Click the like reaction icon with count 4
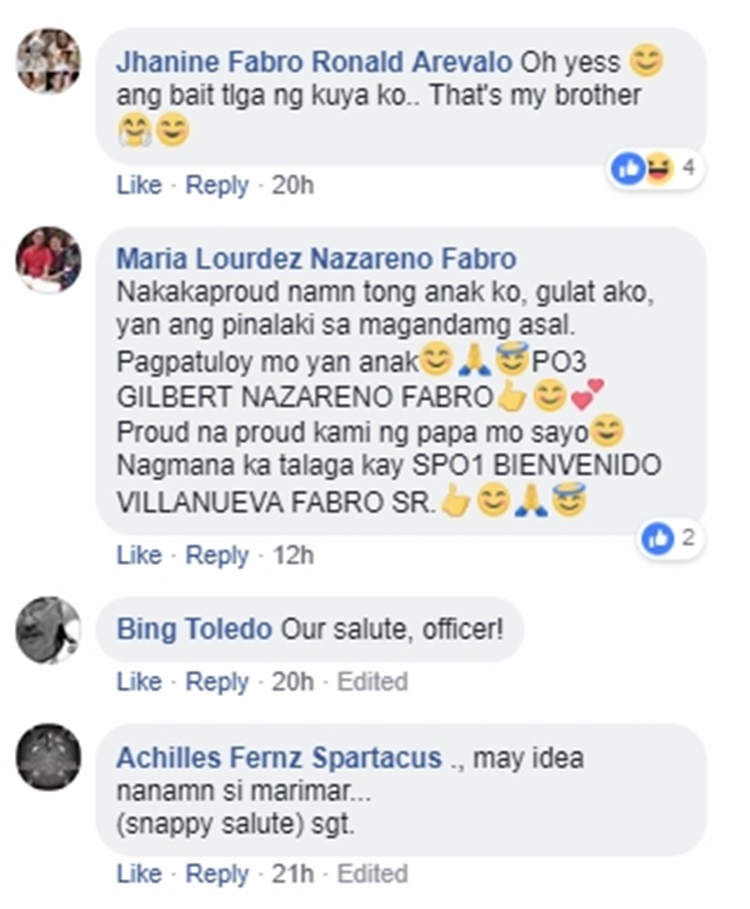The height and width of the screenshot is (909, 750). 629,169
